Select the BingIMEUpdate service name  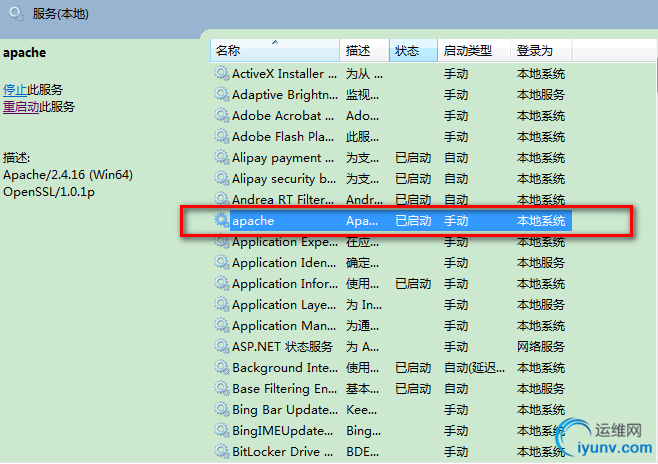click(283, 431)
